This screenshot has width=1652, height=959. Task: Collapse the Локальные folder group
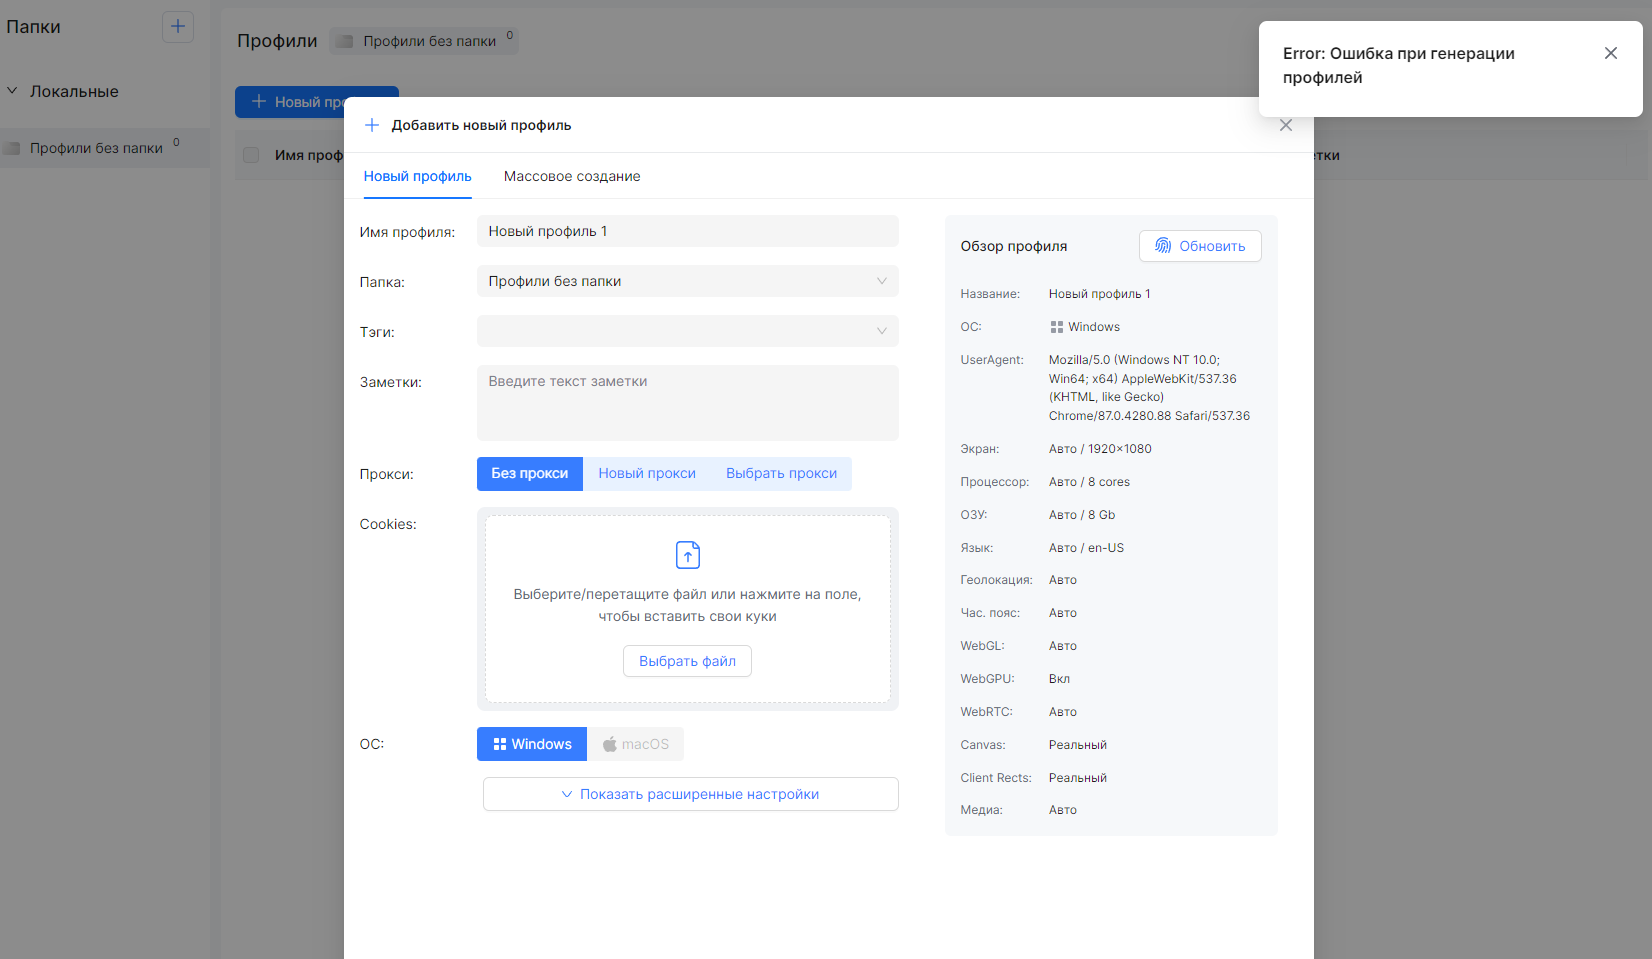pyautogui.click(x=12, y=91)
